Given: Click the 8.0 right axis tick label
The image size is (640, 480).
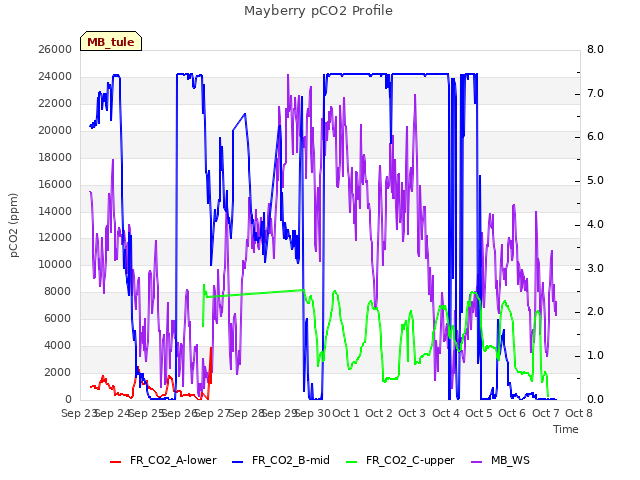Looking at the screenshot, I should [x=595, y=49].
